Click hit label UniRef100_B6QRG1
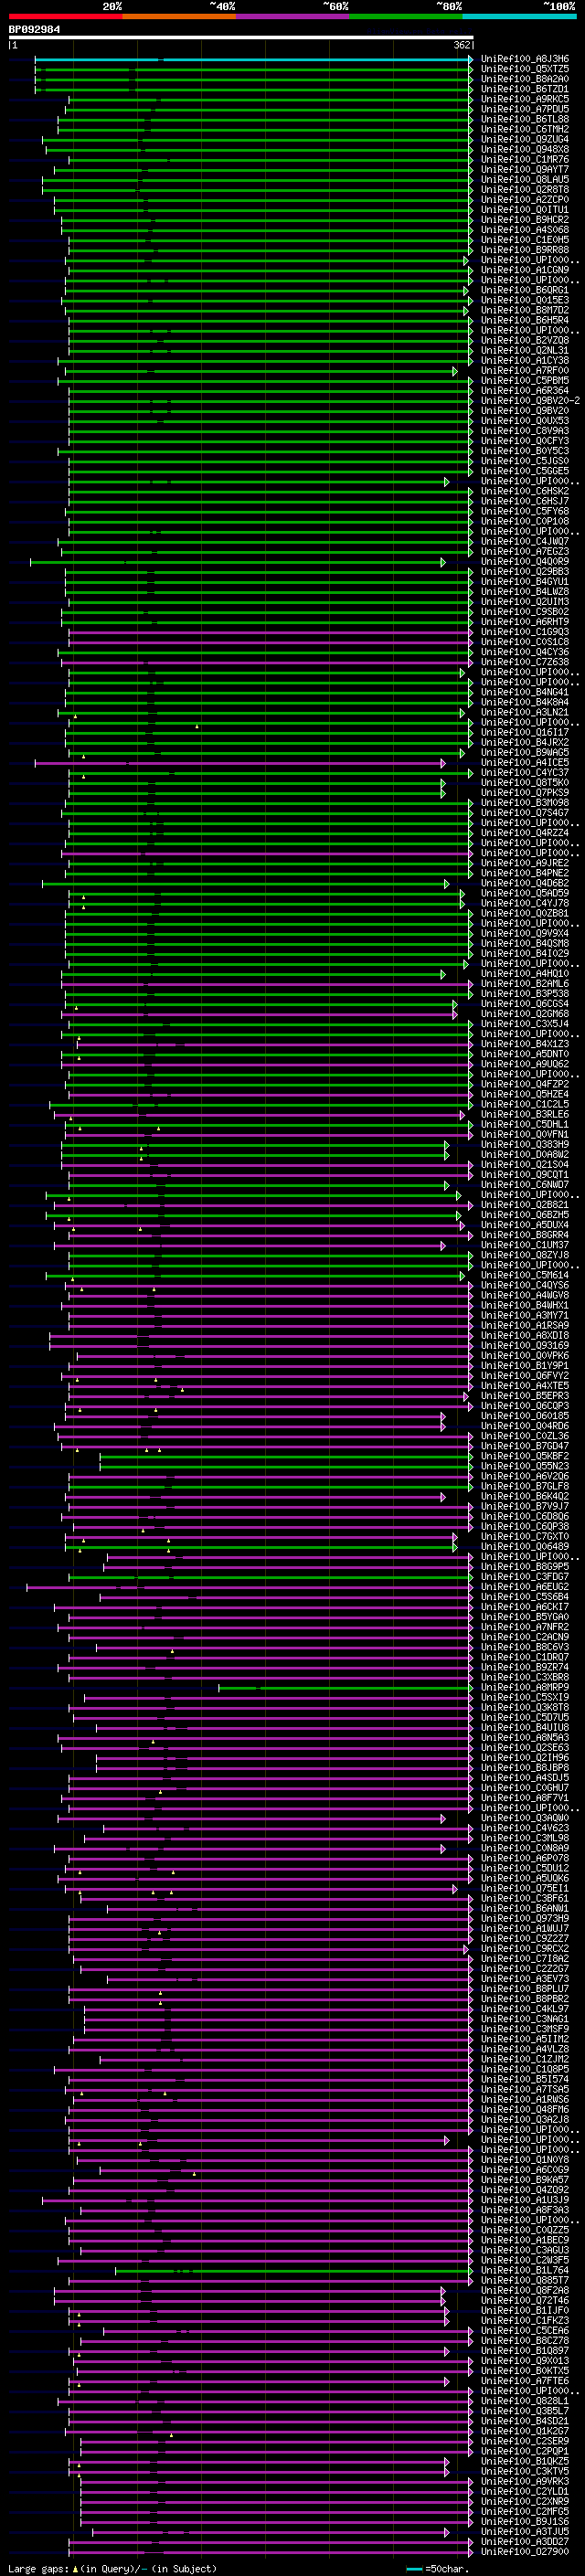585x2576 pixels. tap(525, 290)
